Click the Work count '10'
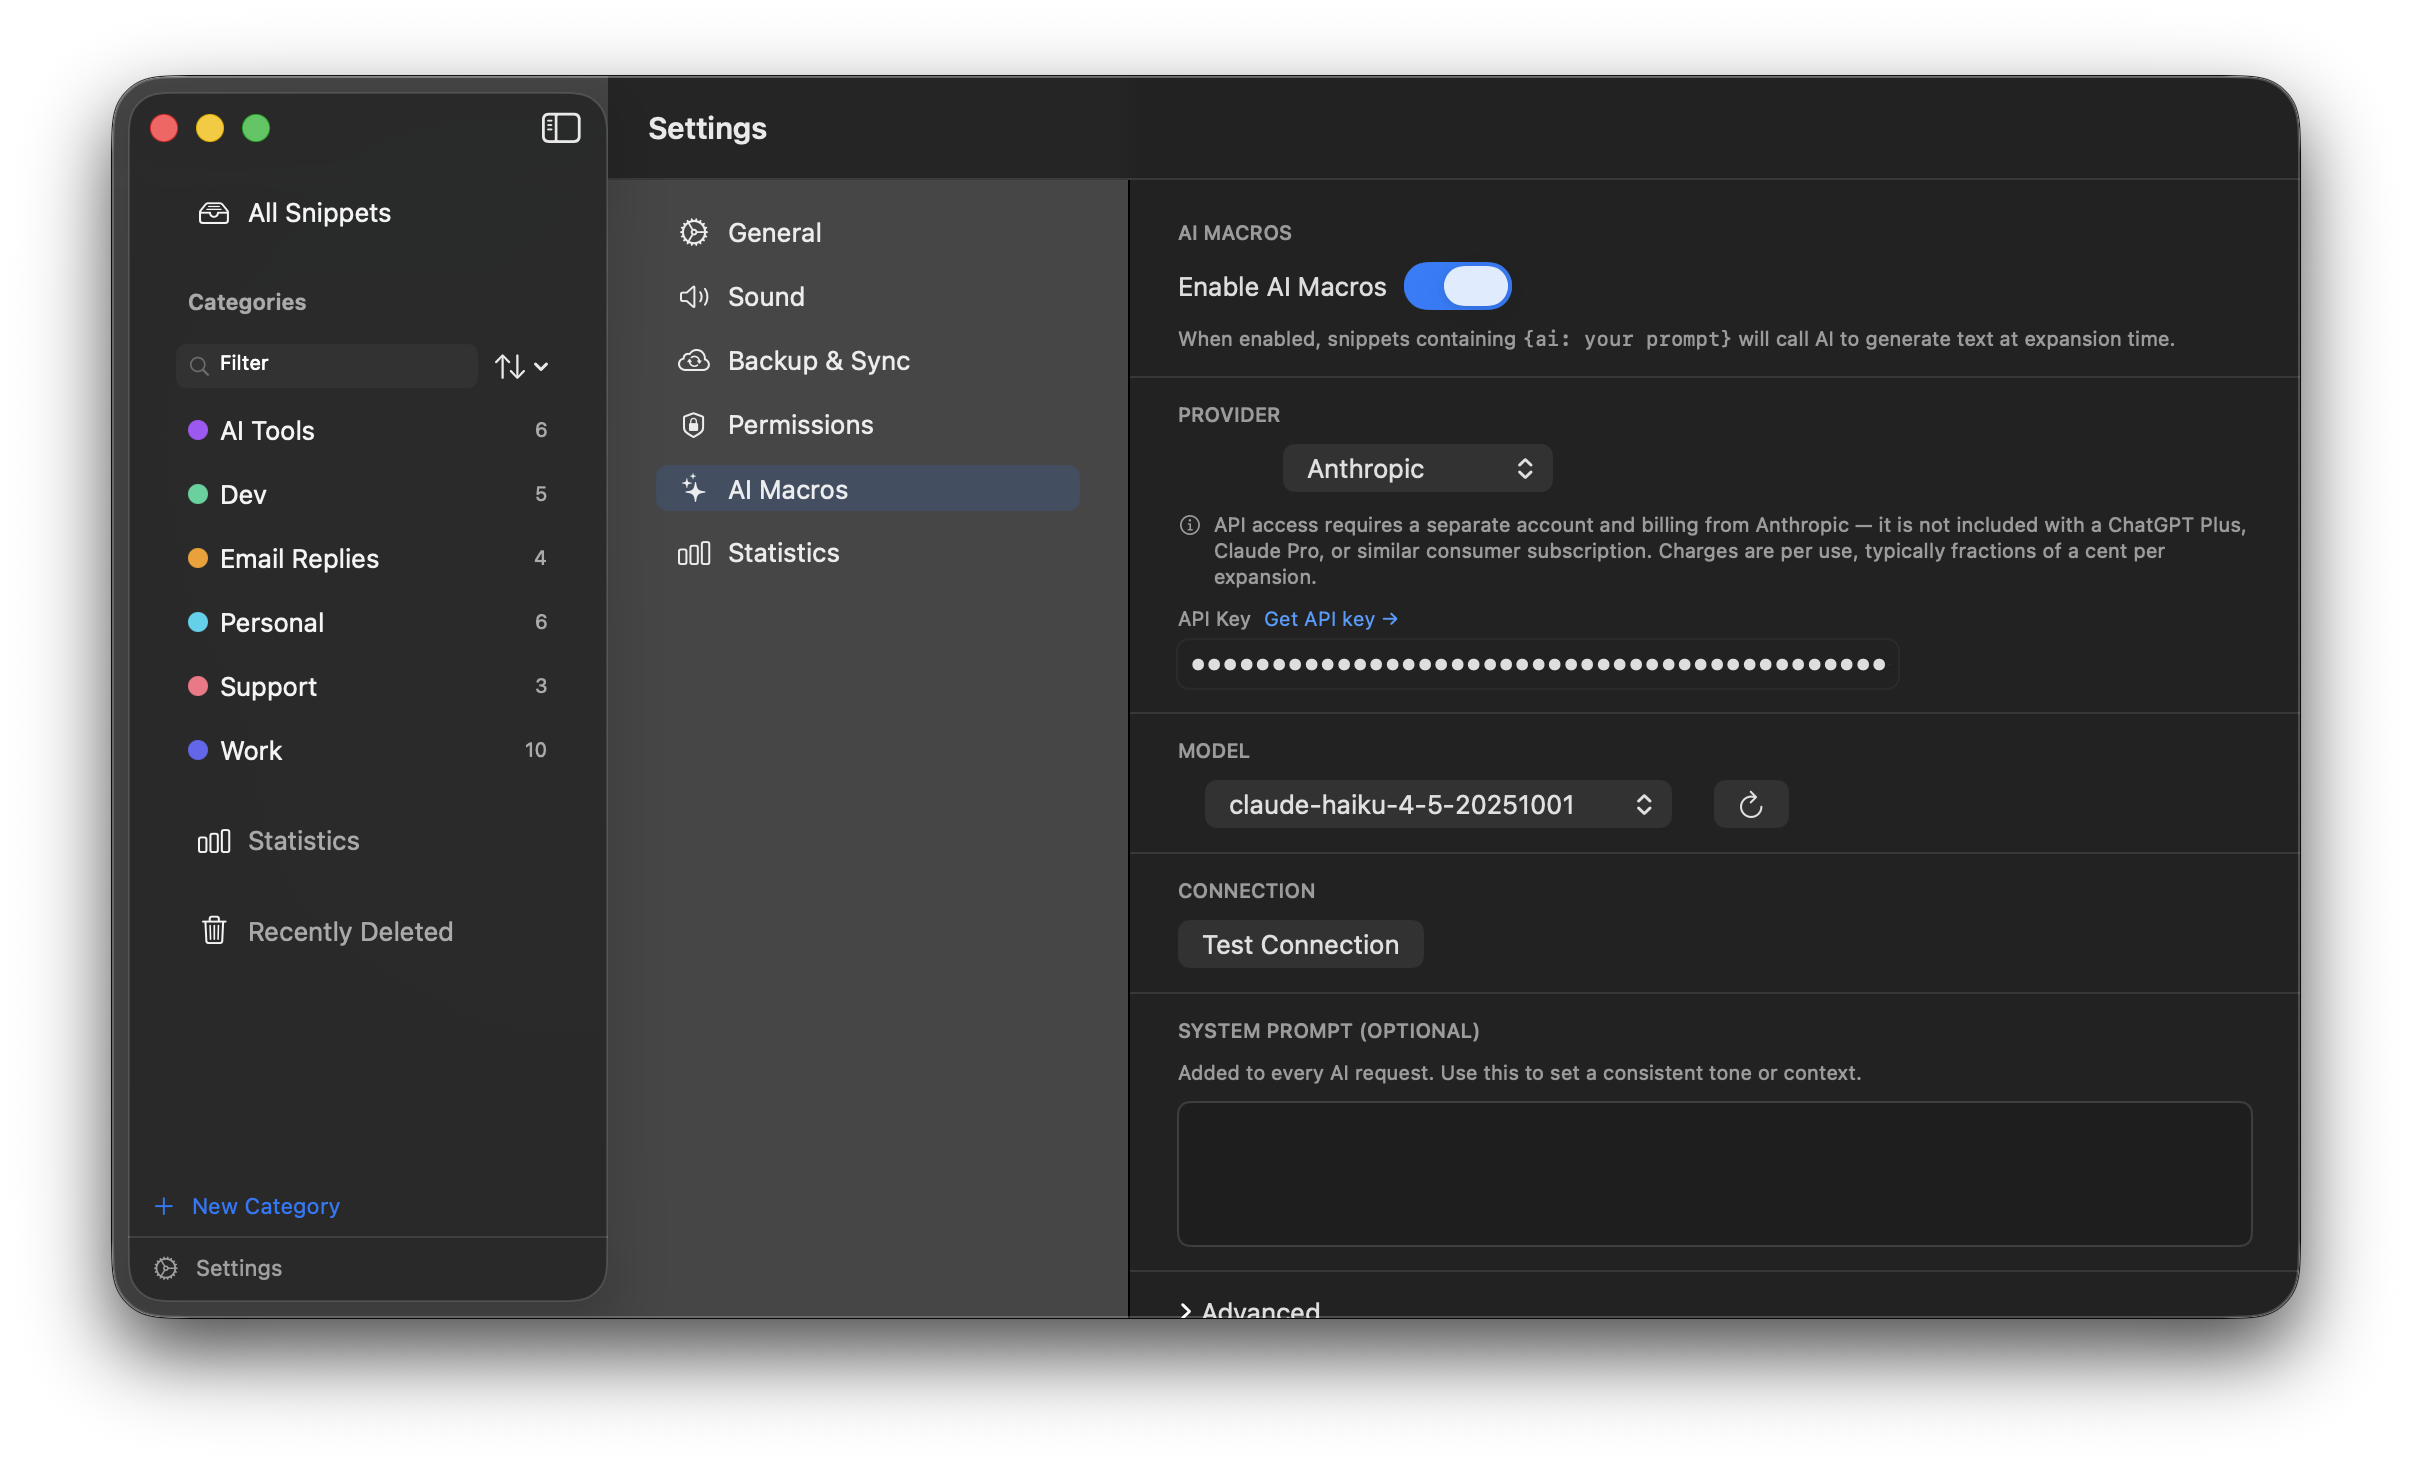 pyautogui.click(x=535, y=750)
